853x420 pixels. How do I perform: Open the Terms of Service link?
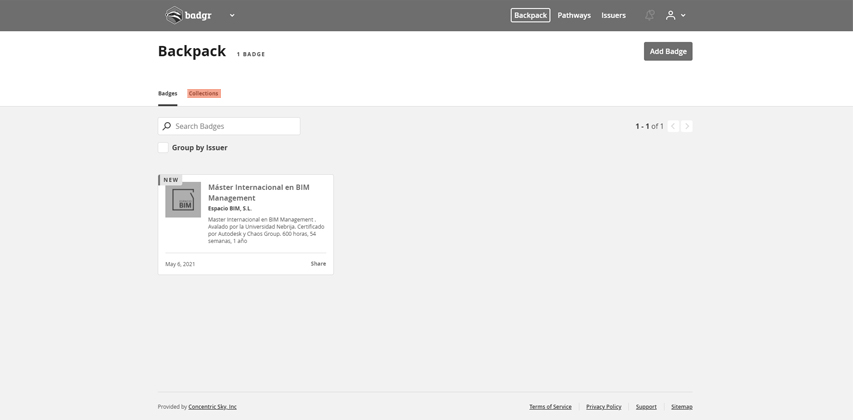pyautogui.click(x=551, y=407)
